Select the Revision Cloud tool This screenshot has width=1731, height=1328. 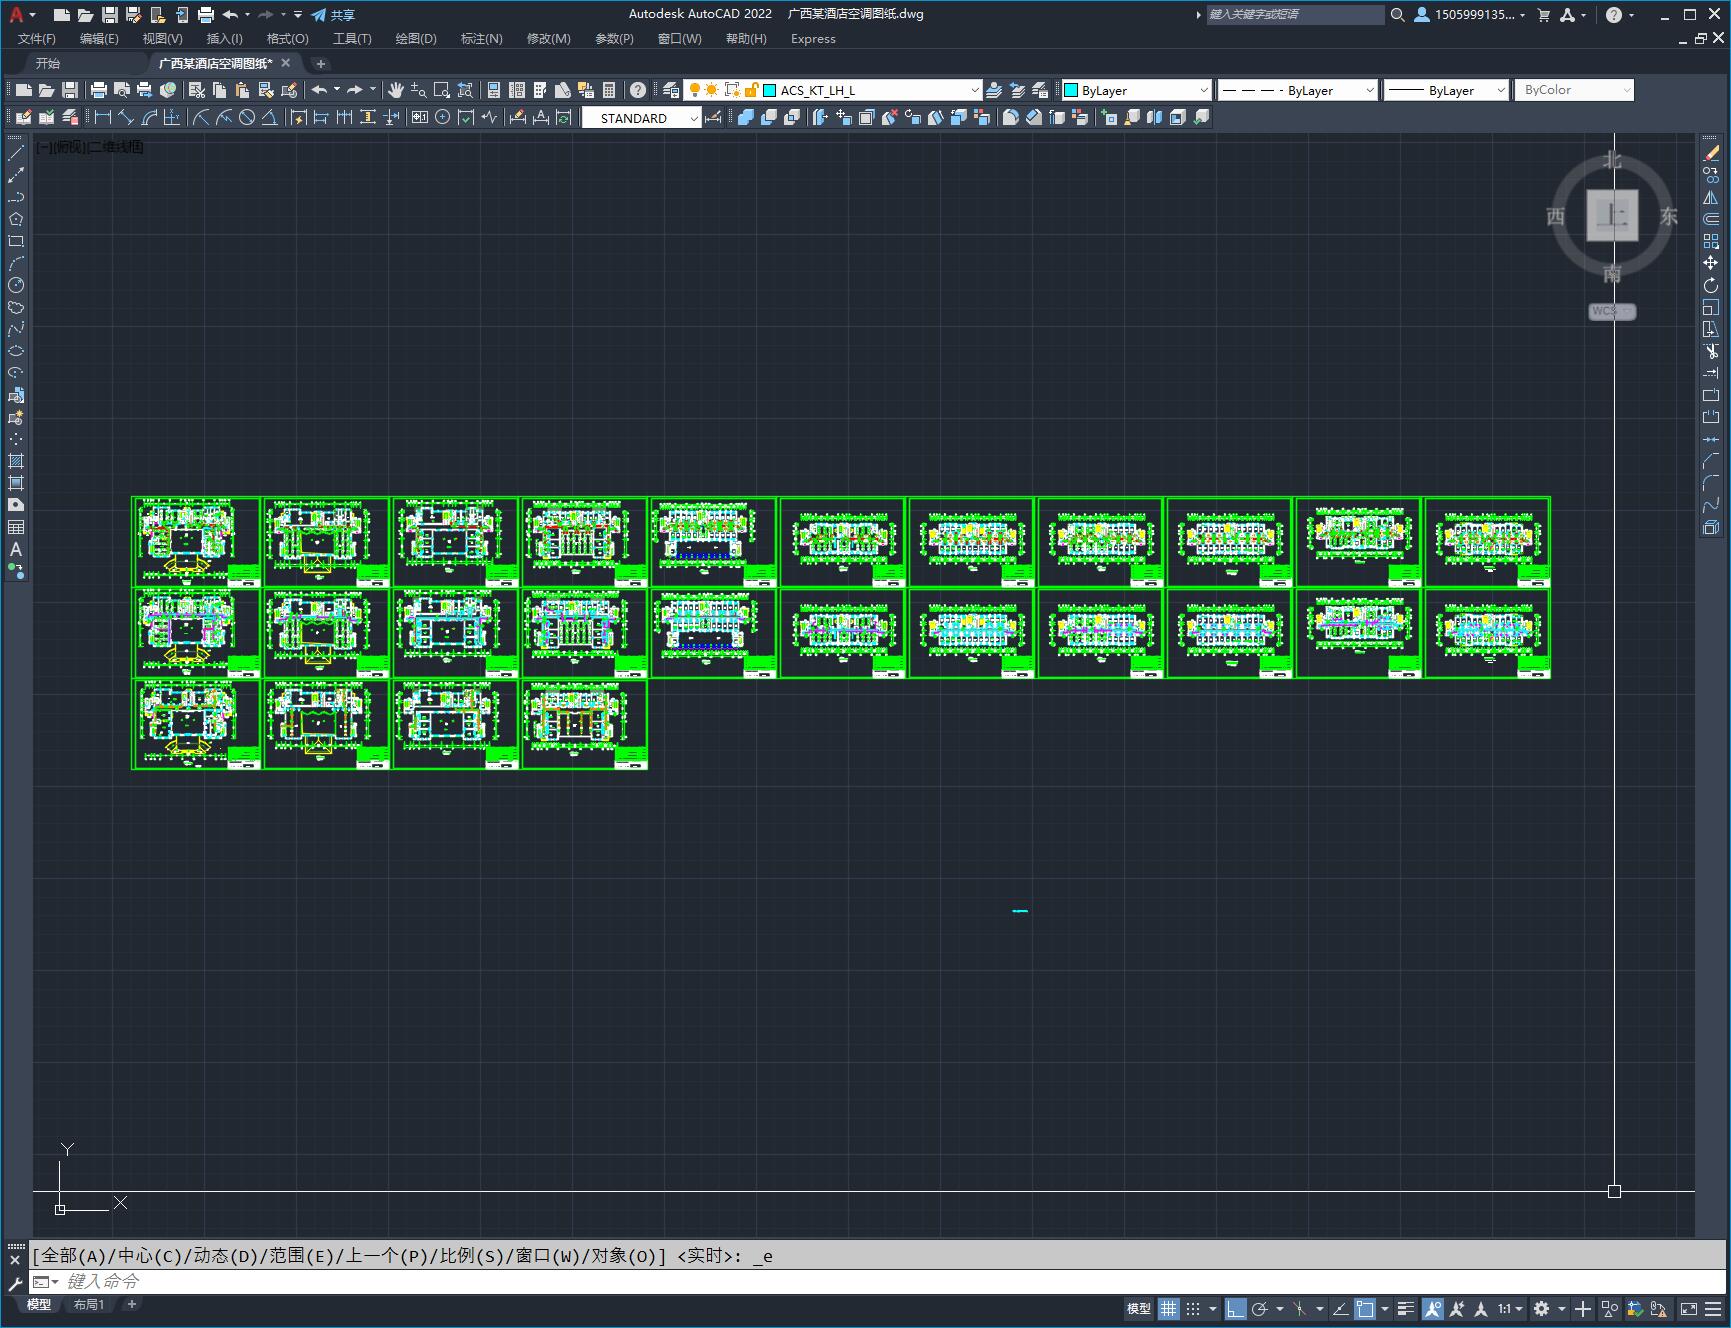16,307
